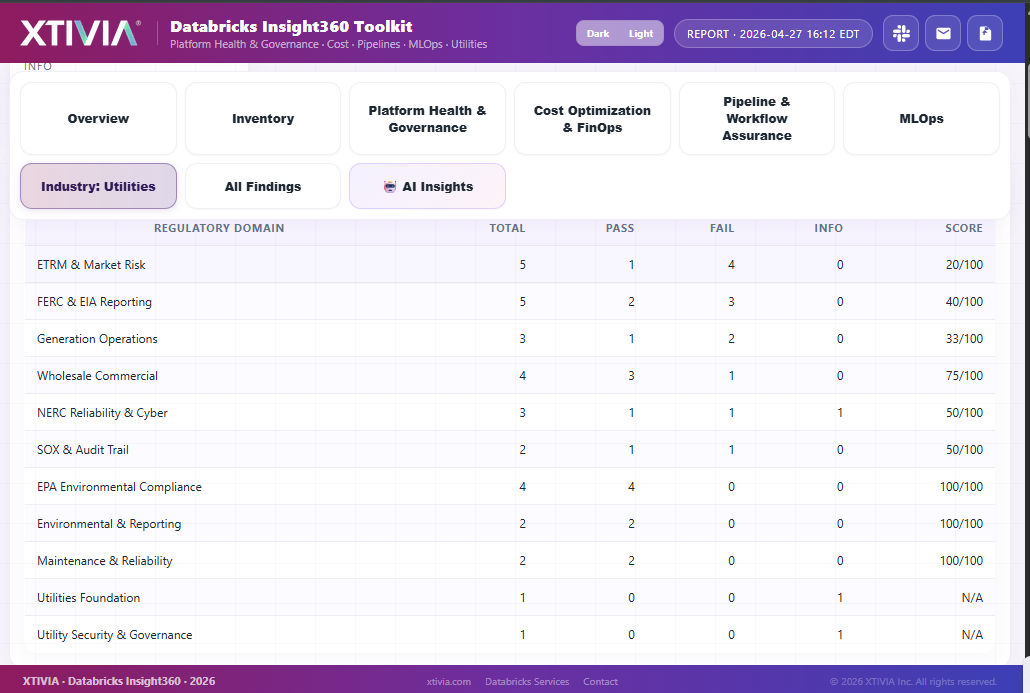The image size is (1030, 693).
Task: Click the TOTAL column header
Action: [507, 228]
